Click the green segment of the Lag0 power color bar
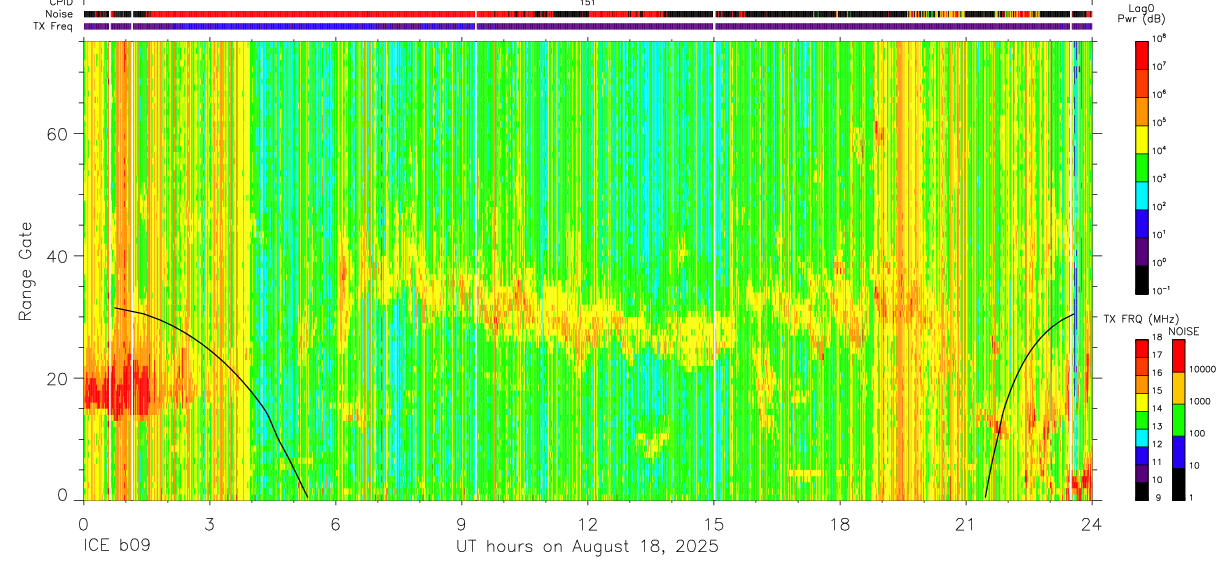1228x567 pixels. [x=1141, y=165]
